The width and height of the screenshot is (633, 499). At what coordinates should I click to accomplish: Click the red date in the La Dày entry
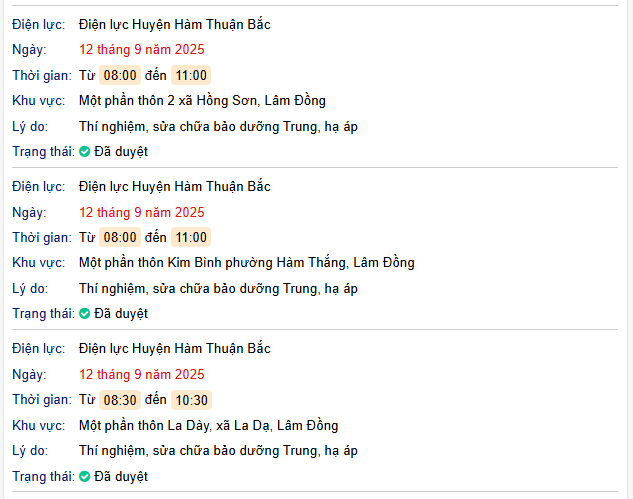(x=142, y=374)
